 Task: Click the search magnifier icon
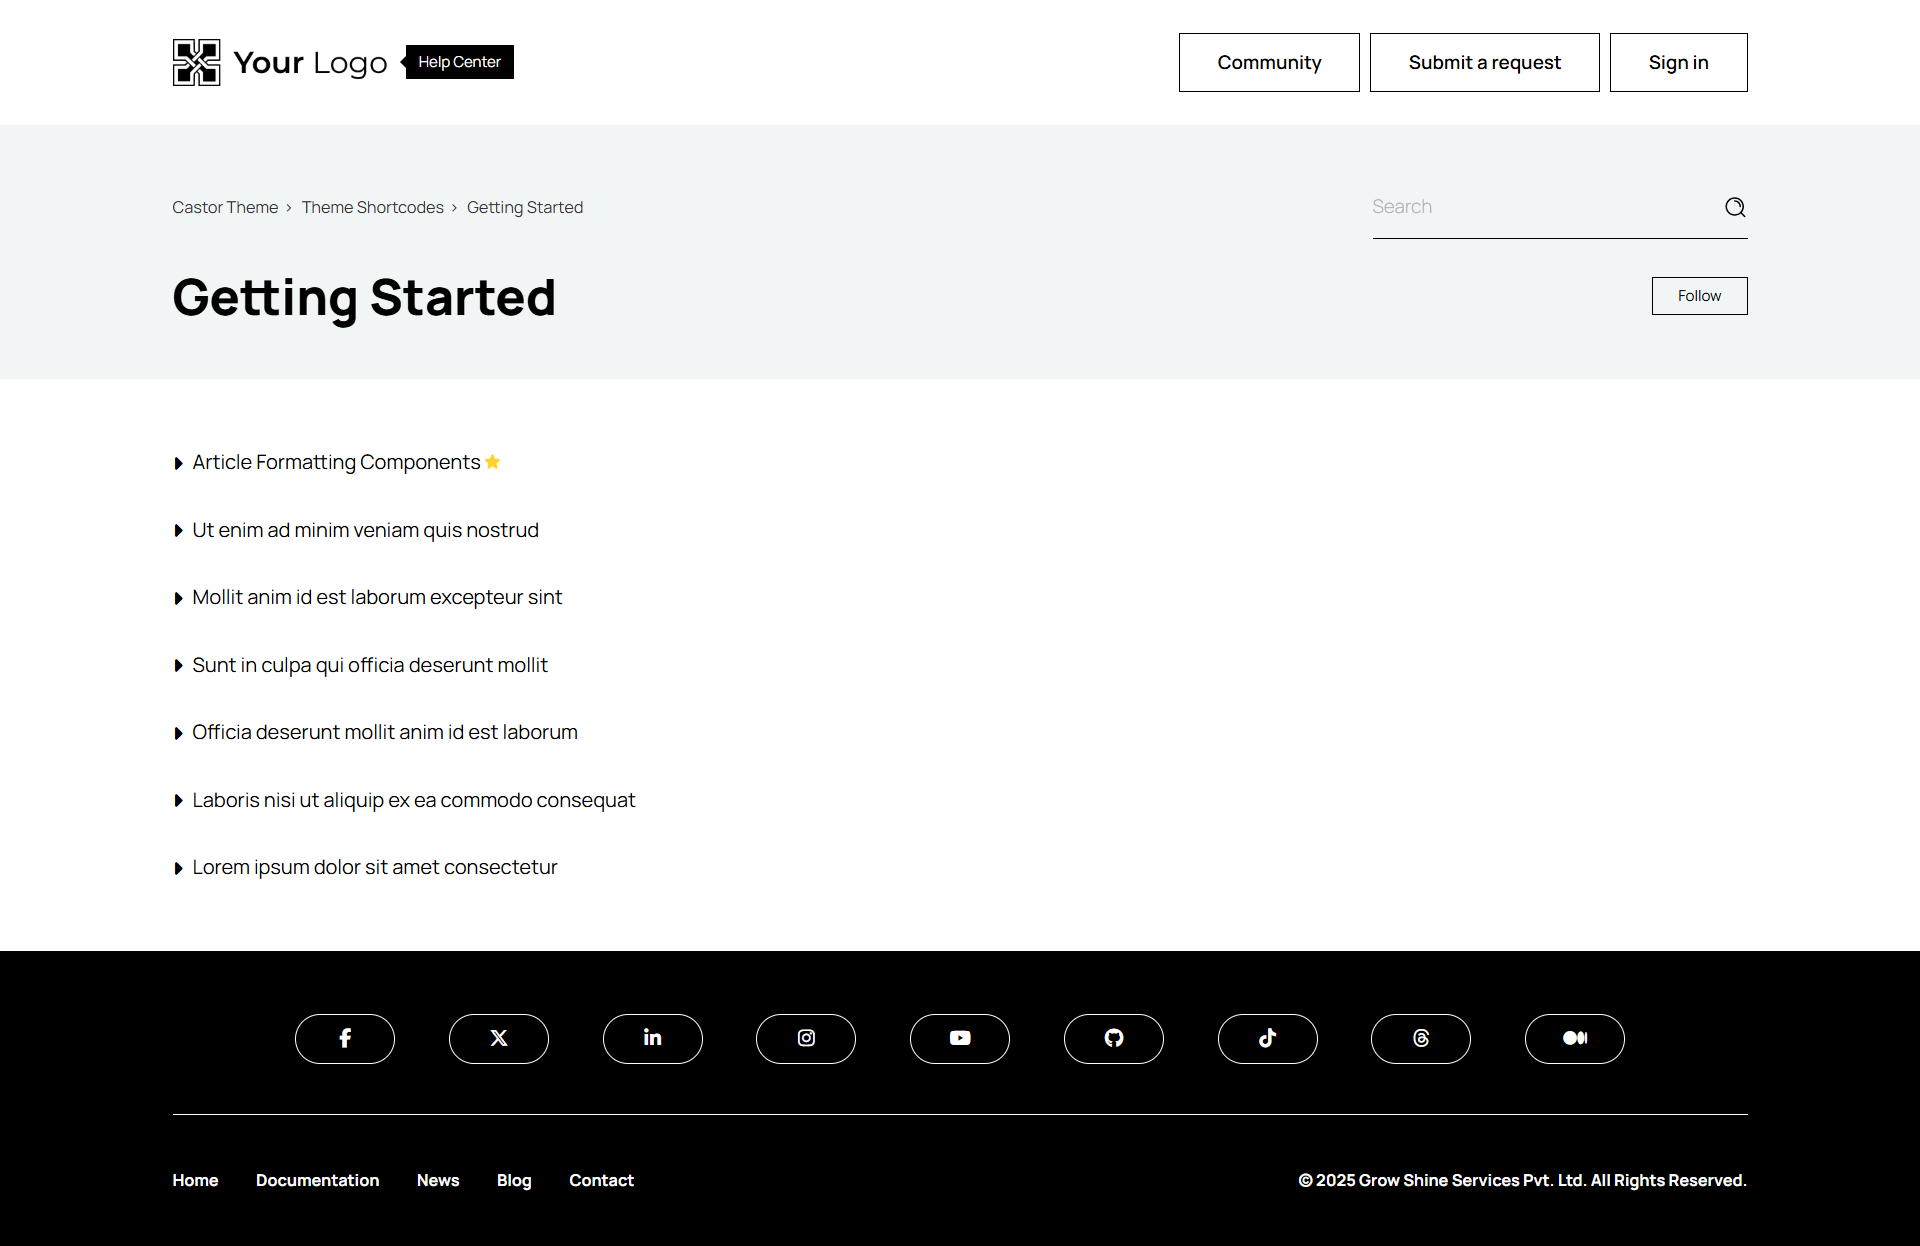pyautogui.click(x=1735, y=207)
